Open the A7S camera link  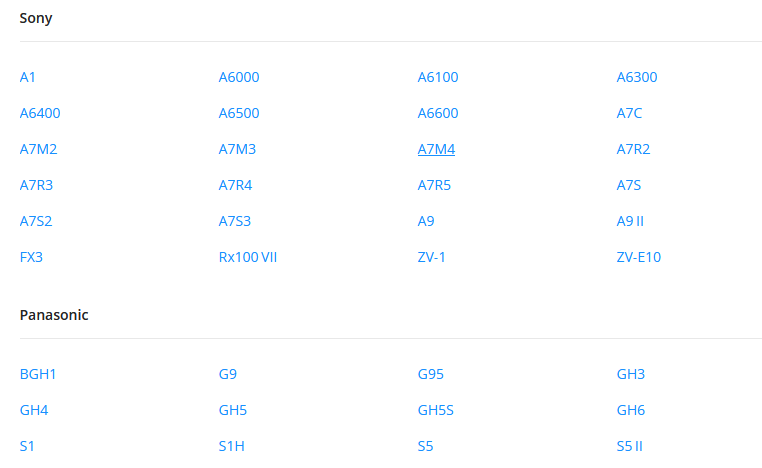coord(629,185)
